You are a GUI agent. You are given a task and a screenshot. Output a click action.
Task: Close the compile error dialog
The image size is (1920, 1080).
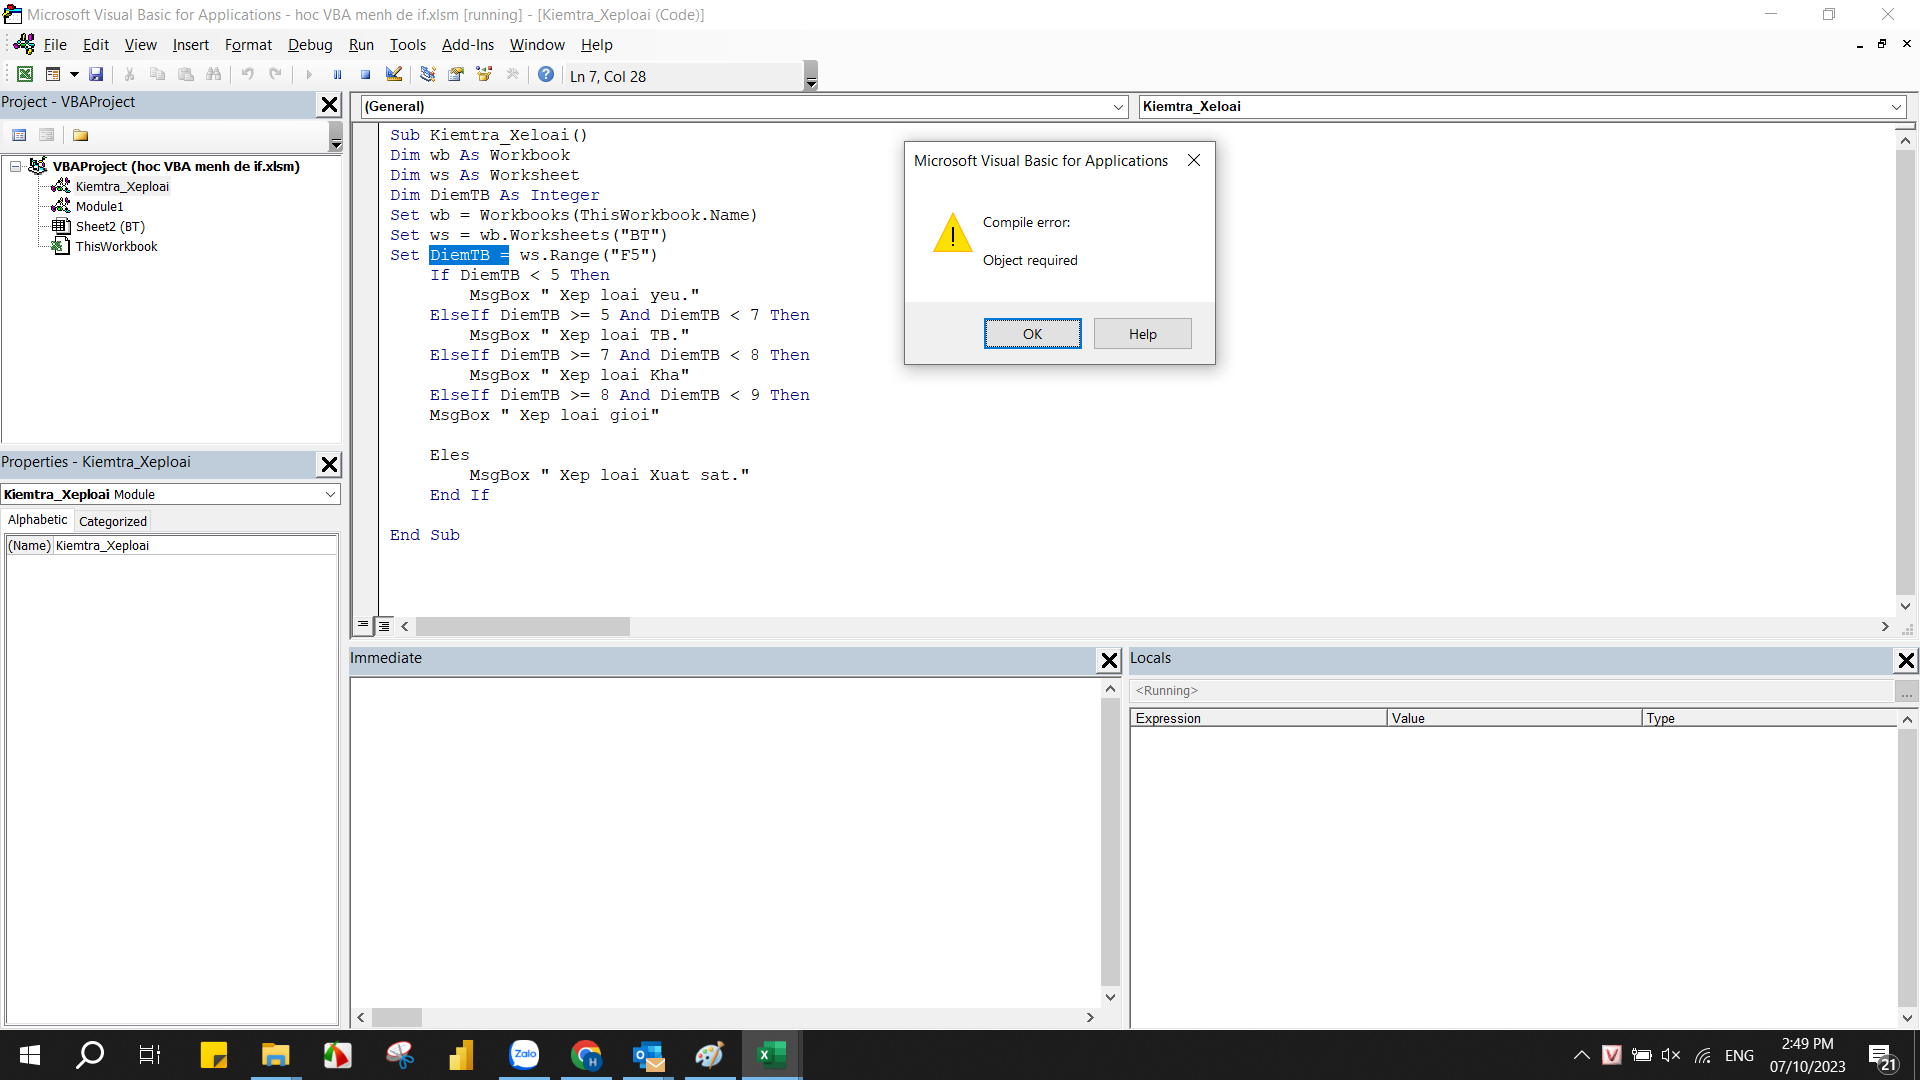click(1193, 160)
